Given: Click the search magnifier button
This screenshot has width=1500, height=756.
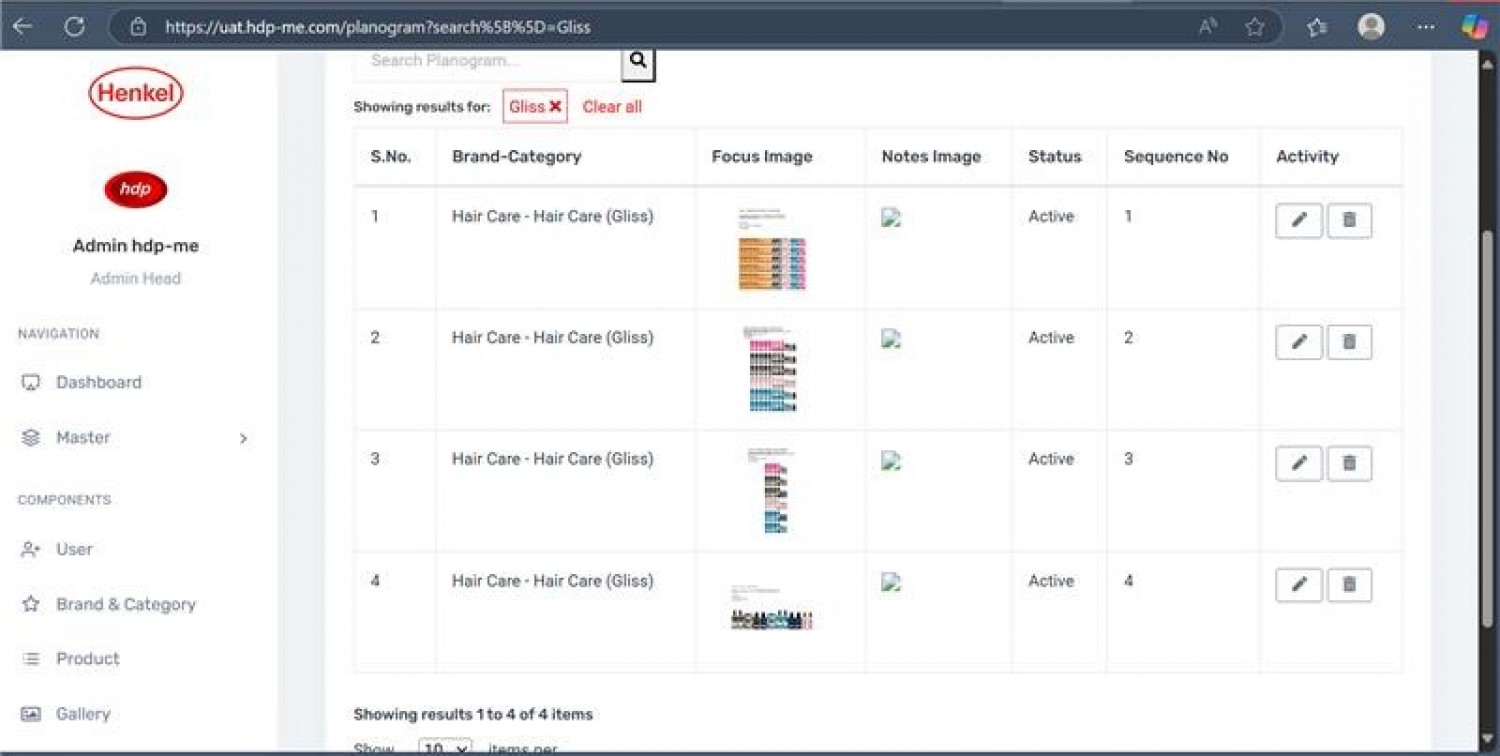Looking at the screenshot, I should 638,62.
